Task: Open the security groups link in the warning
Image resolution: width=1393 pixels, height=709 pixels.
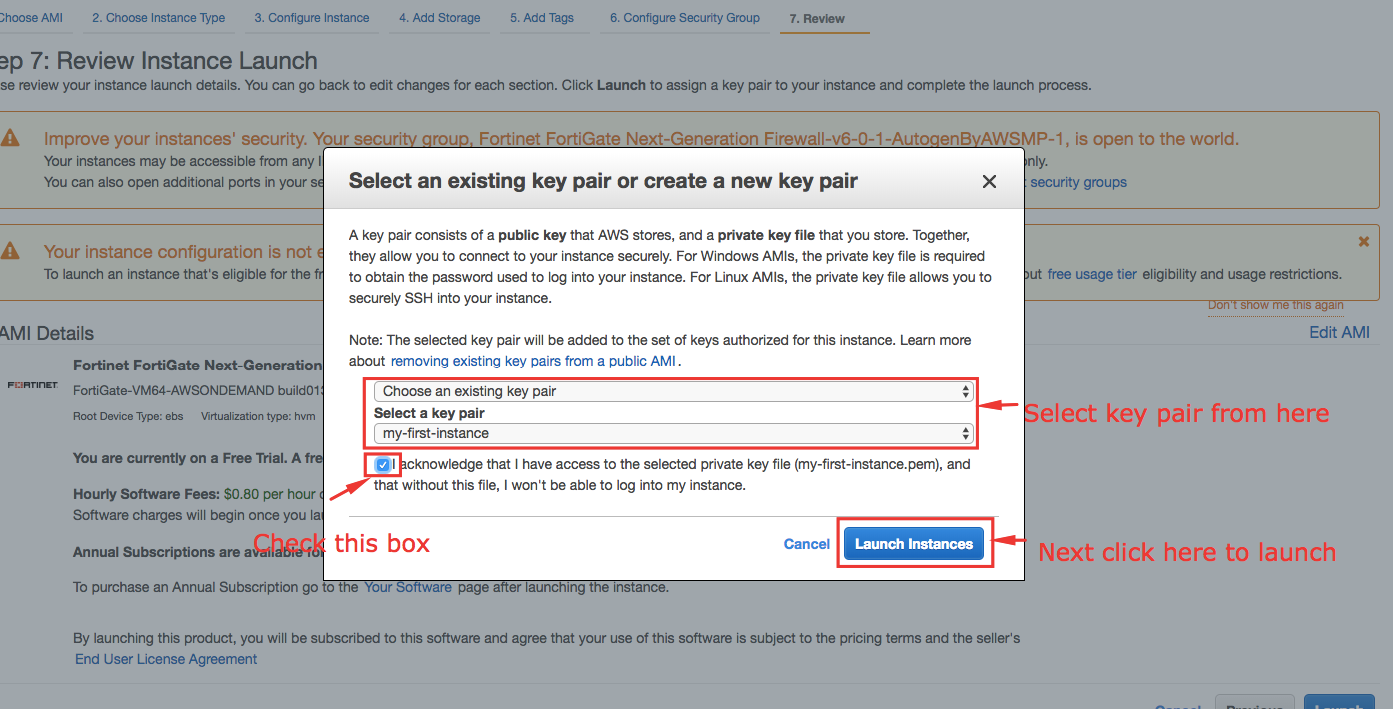Action: tap(1078, 182)
